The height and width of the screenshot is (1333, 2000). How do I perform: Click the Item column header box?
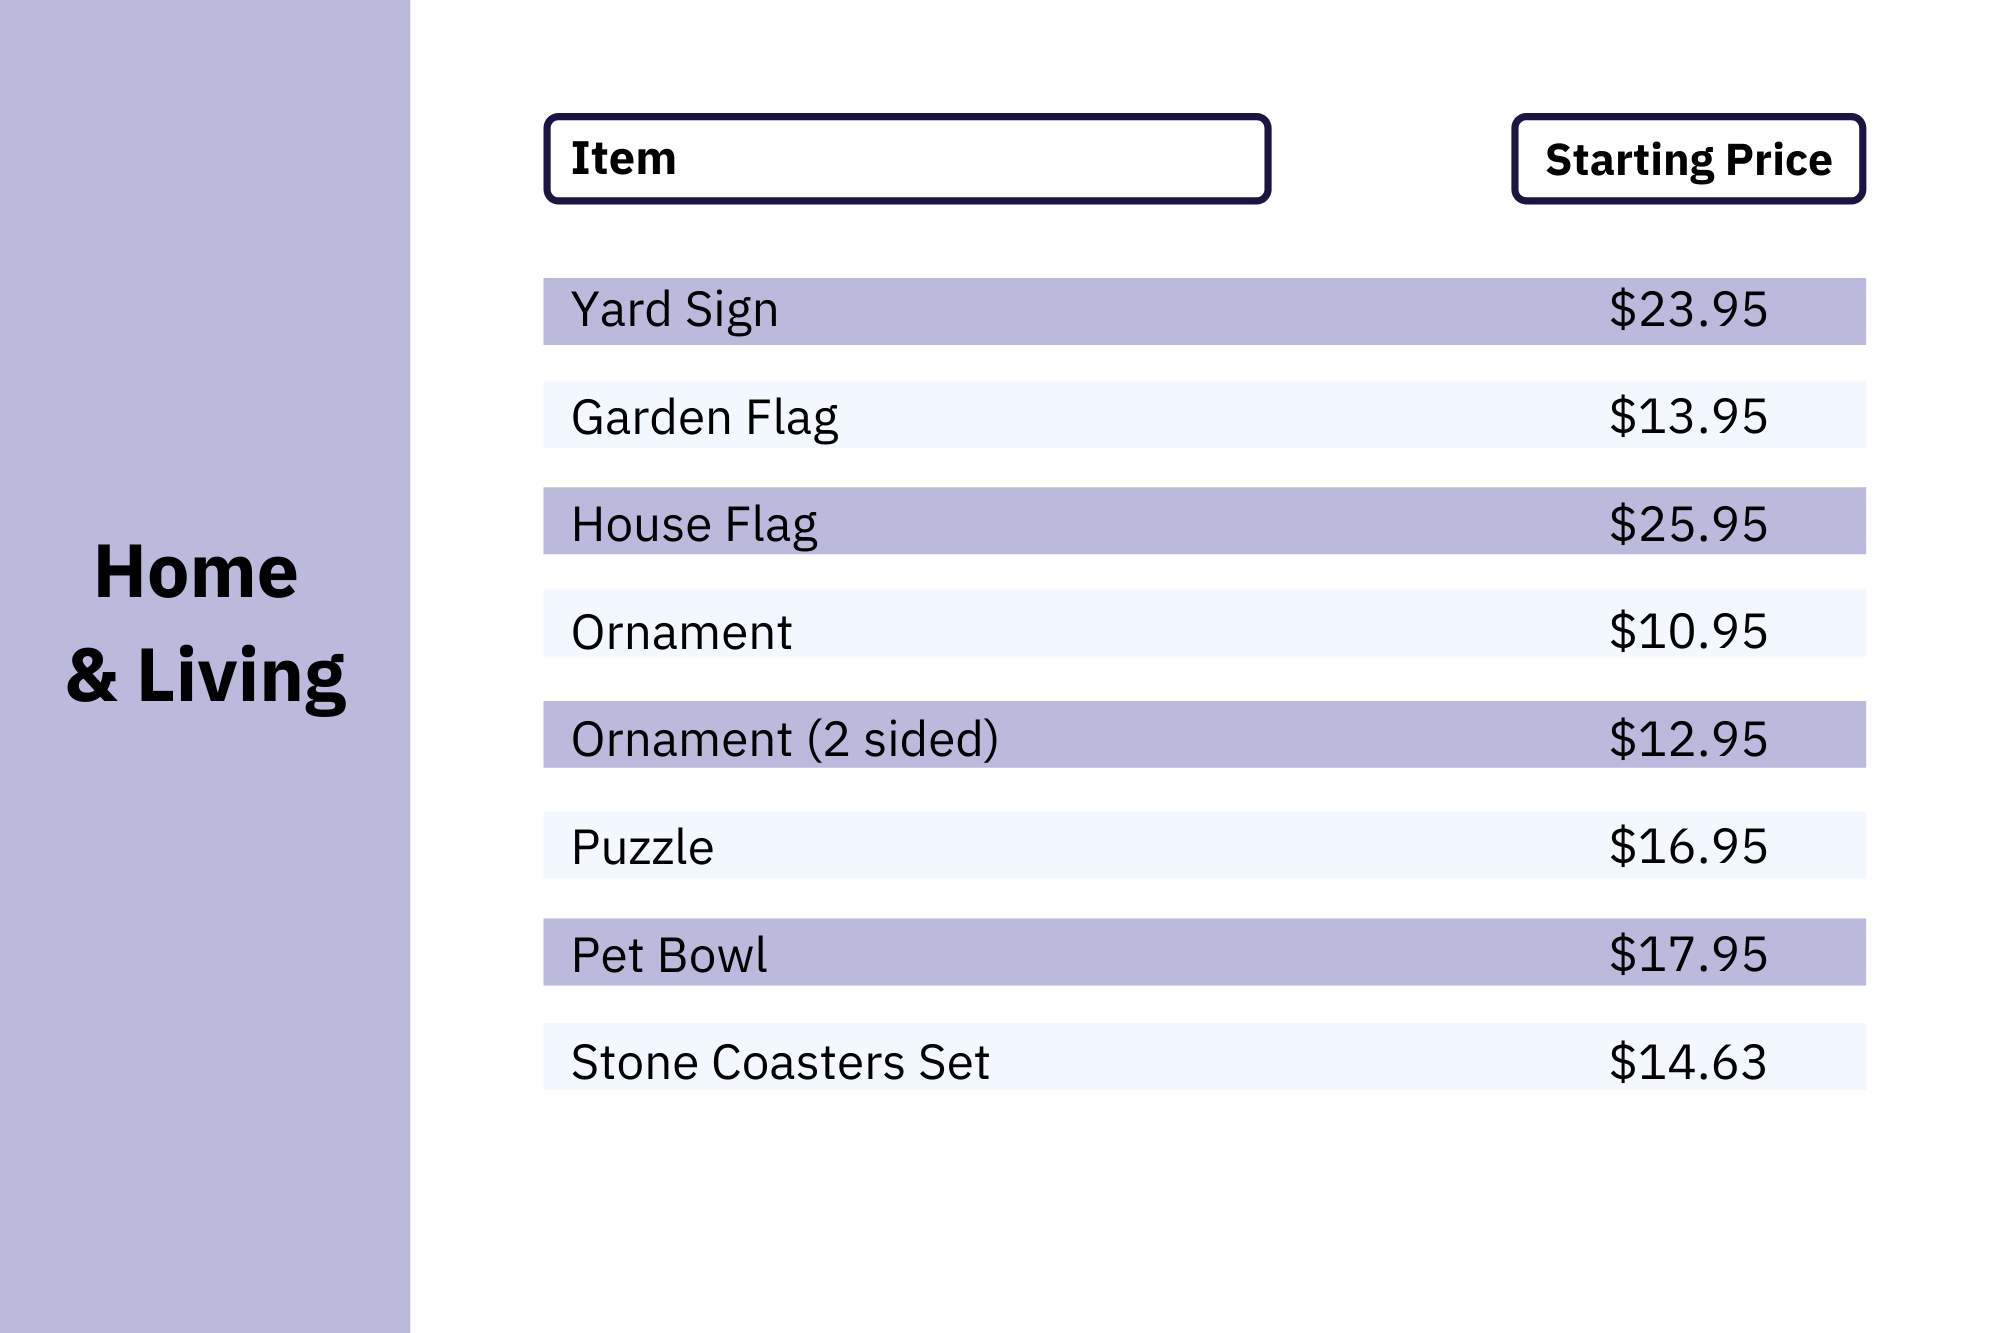906,159
